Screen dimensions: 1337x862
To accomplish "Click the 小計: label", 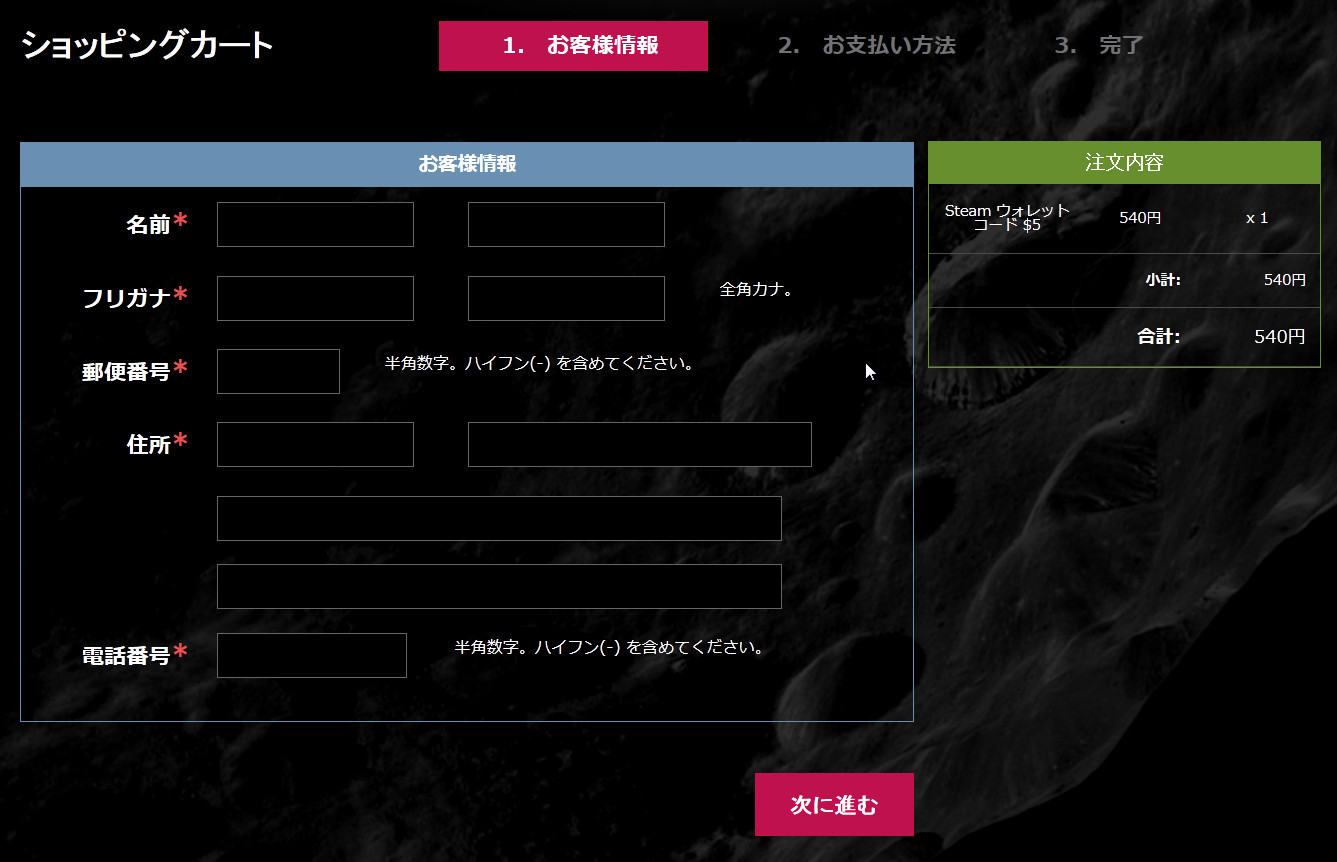I will (x=1163, y=280).
